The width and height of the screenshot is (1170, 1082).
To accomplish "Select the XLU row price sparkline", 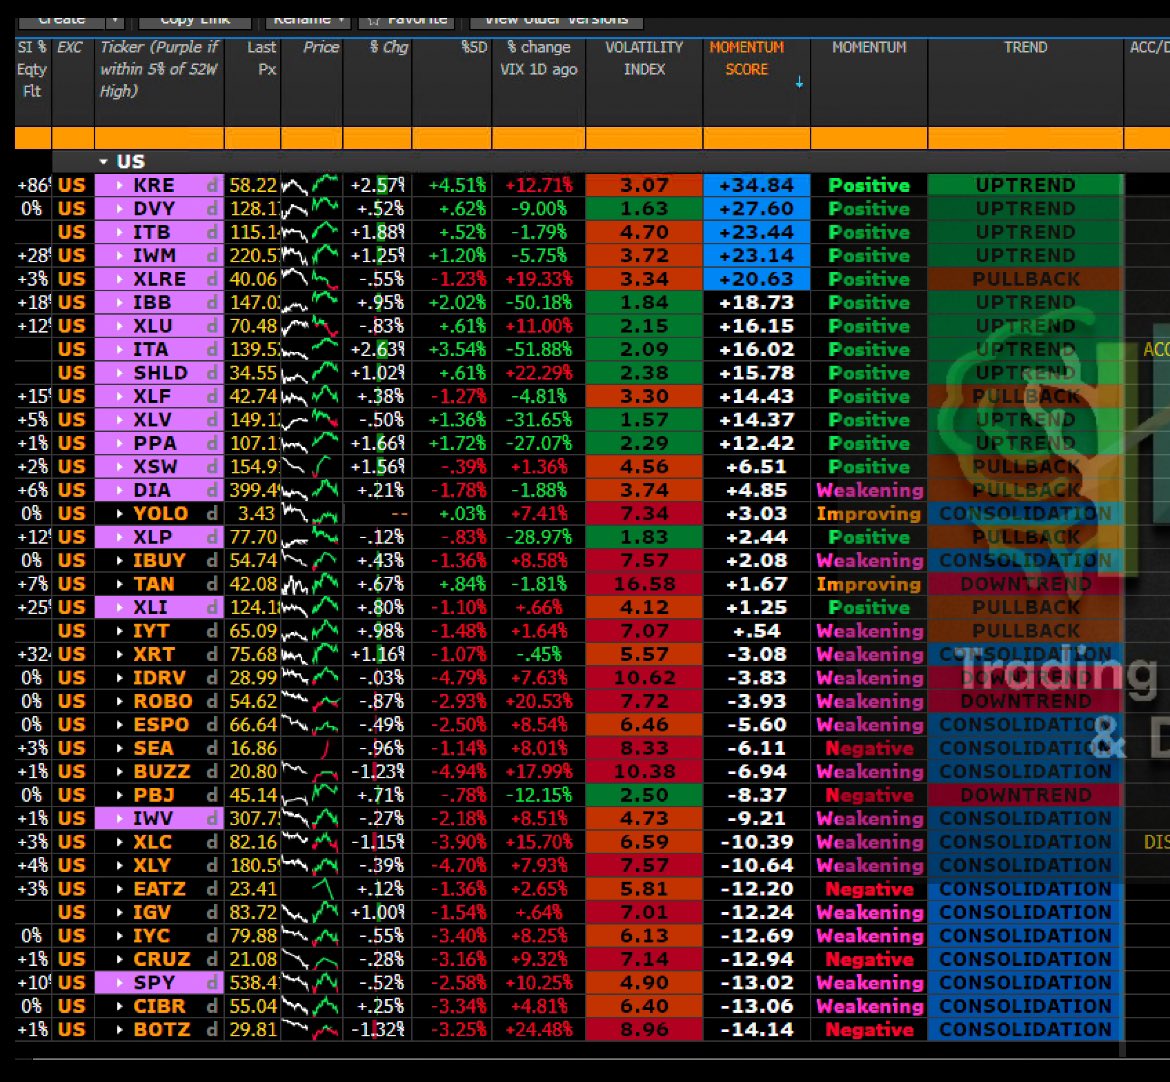I will (311, 326).
